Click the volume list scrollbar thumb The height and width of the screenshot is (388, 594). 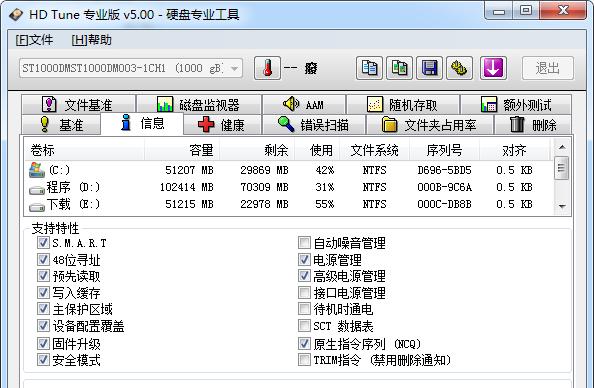[x=562, y=167]
